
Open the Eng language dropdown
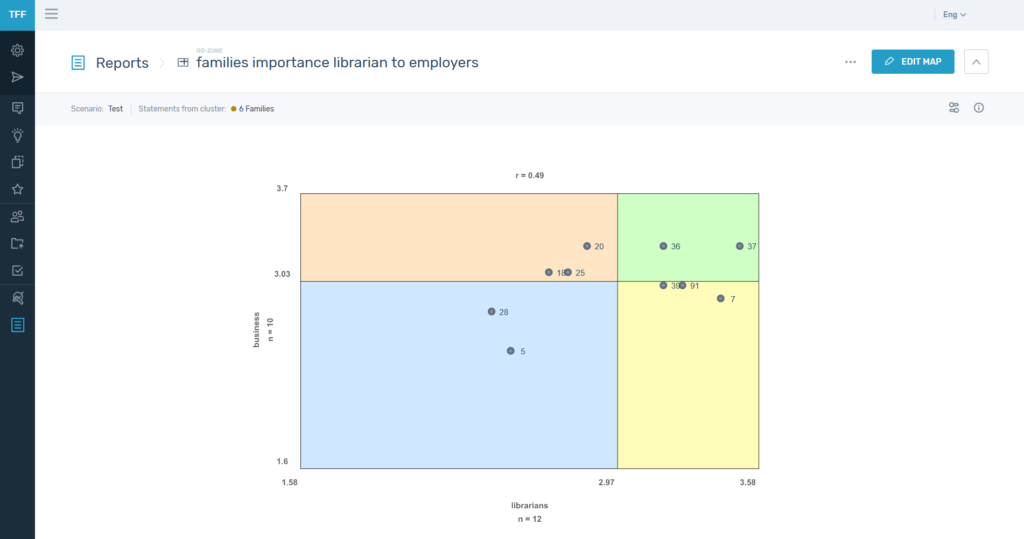(x=954, y=15)
